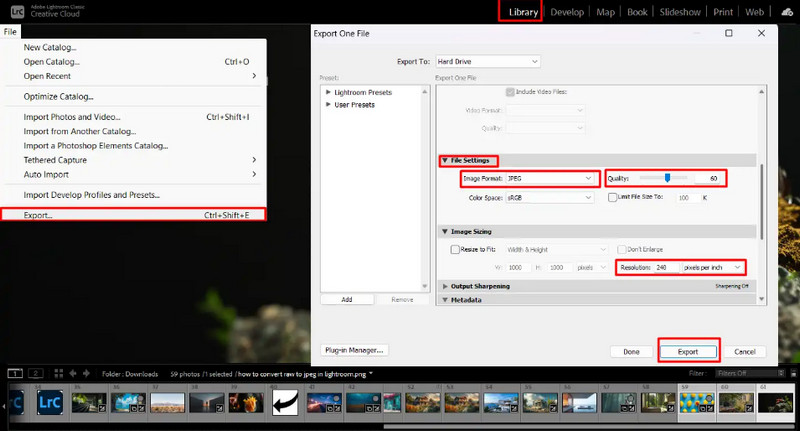The width and height of the screenshot is (800, 431).
Task: Select the curved arrow thumbnail number 40
Action: [x=285, y=402]
